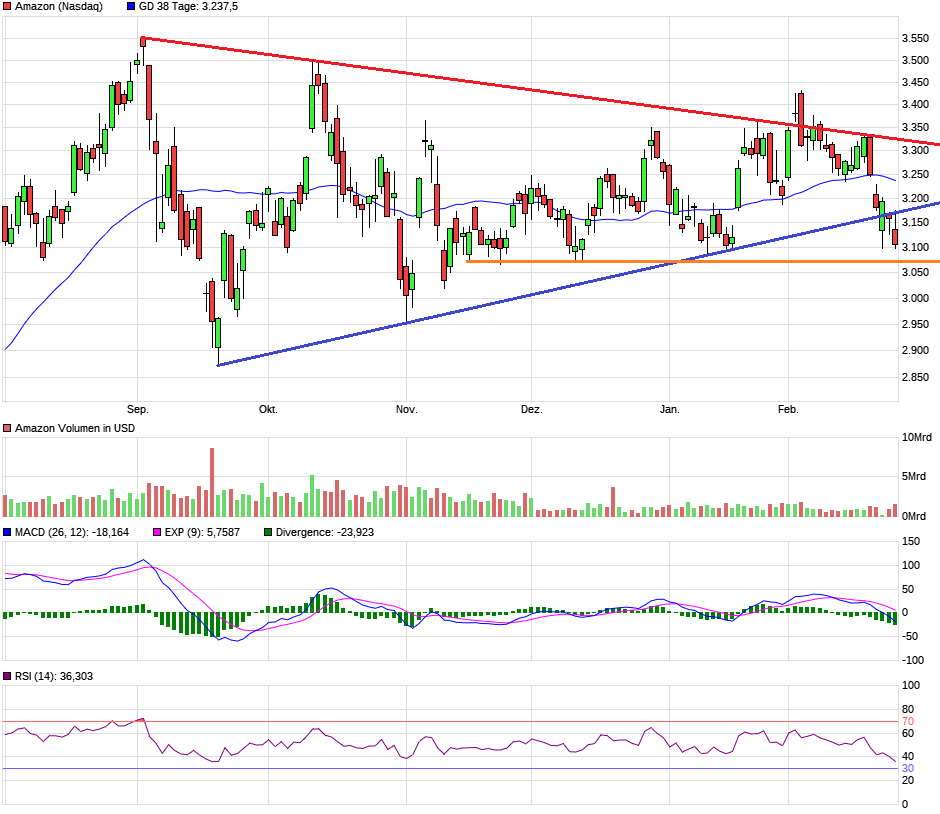Click the lowest candle where blue trendline begins

coord(218,333)
